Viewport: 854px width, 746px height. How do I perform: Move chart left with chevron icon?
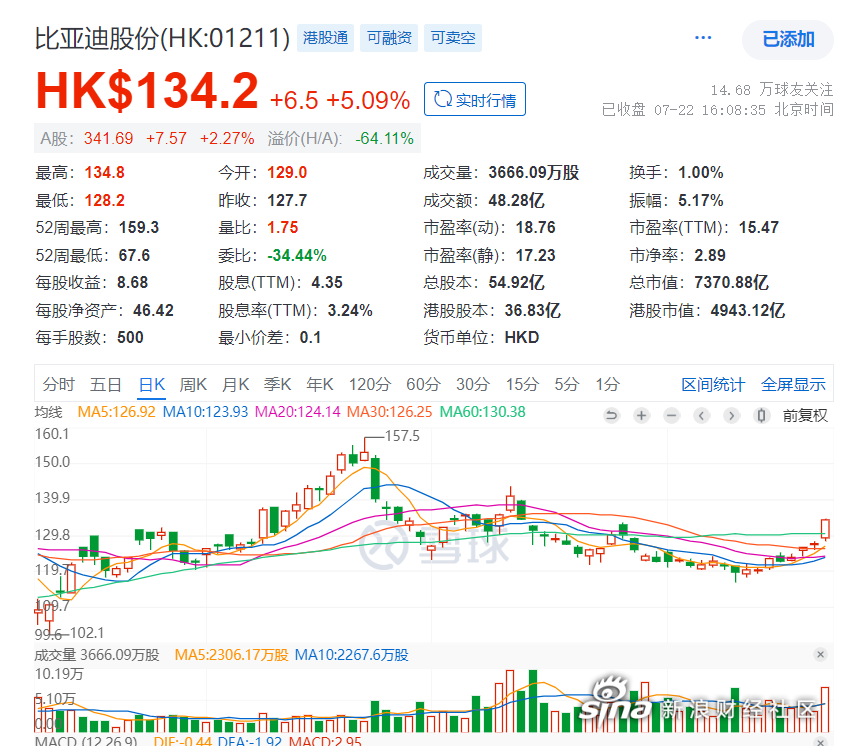tap(702, 416)
